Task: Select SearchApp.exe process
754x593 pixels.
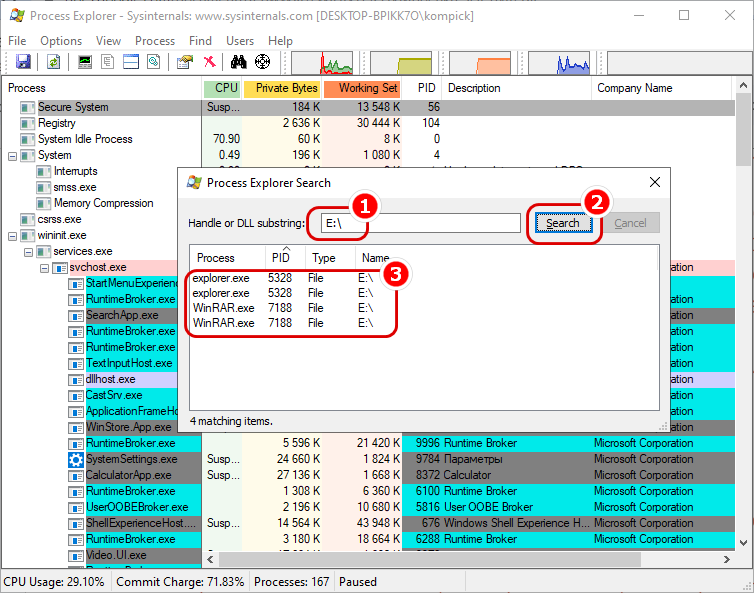Action: click(122, 315)
